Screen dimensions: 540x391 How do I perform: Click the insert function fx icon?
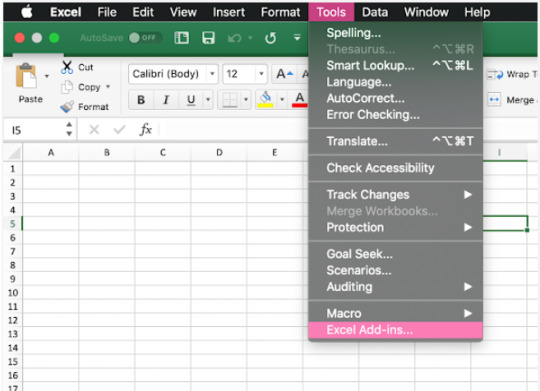[146, 130]
